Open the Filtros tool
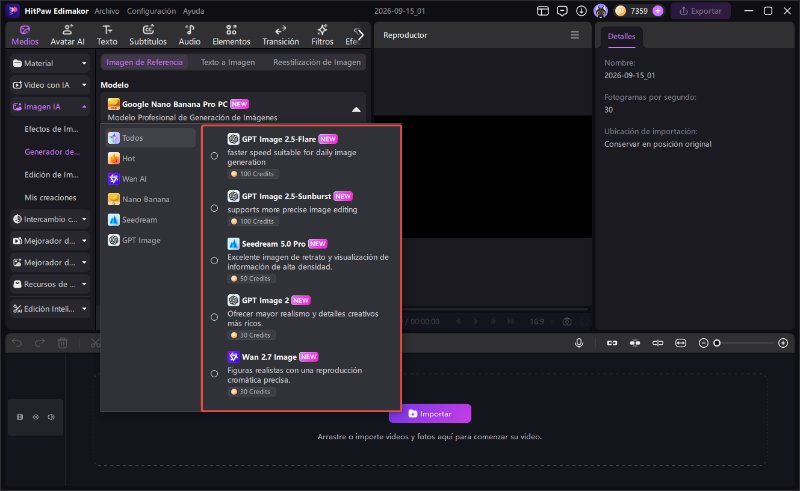 pos(322,35)
